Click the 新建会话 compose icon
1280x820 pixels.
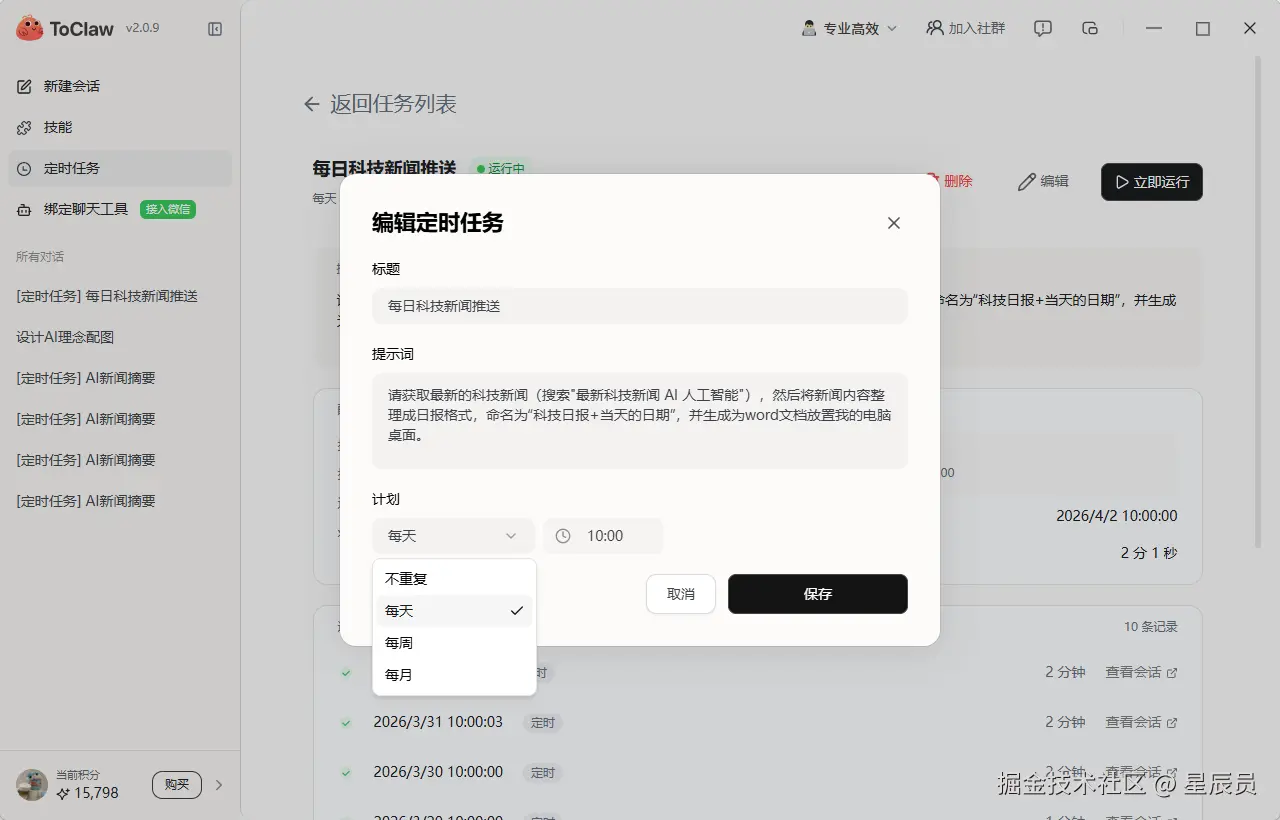(25, 86)
